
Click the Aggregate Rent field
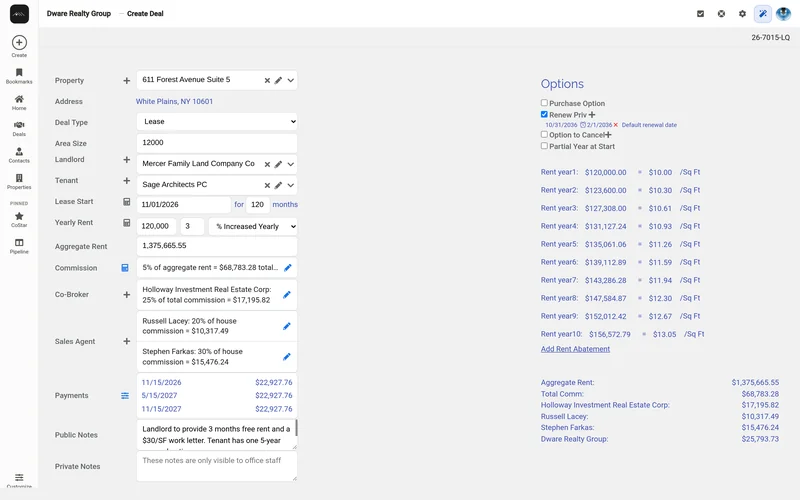tap(217, 246)
